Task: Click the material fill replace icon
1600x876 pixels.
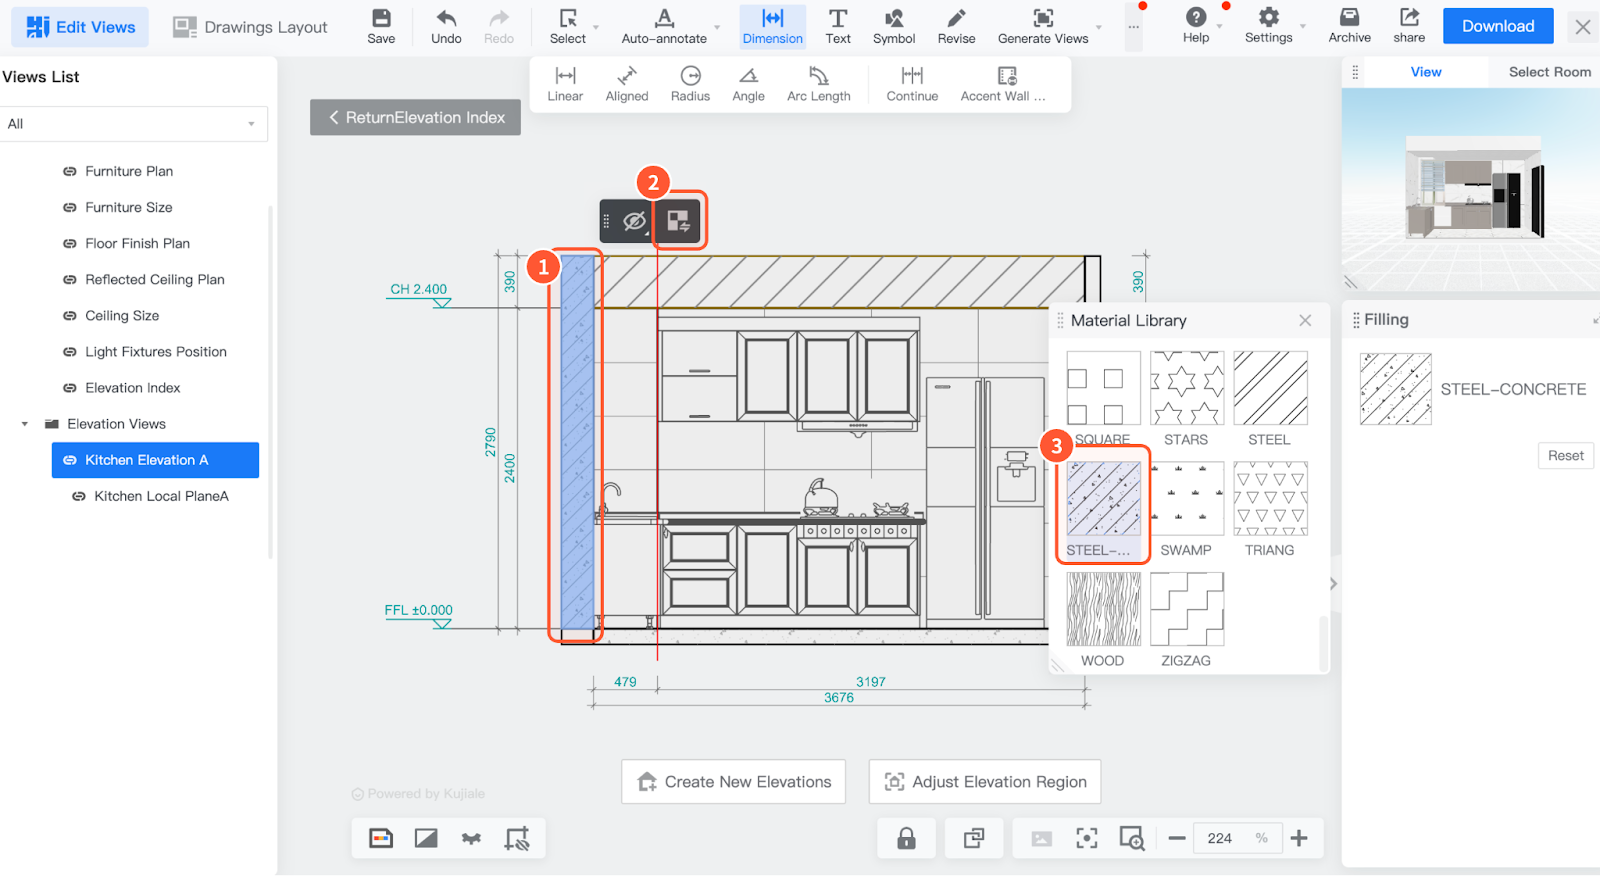Action: 679,221
